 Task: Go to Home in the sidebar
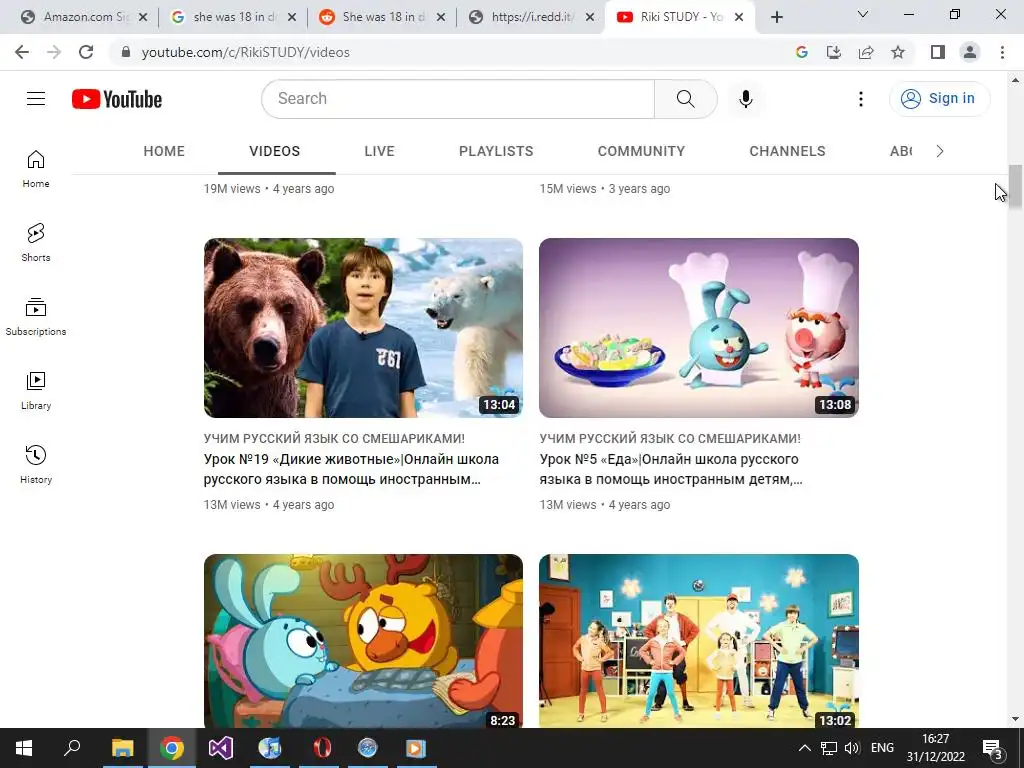click(36, 168)
